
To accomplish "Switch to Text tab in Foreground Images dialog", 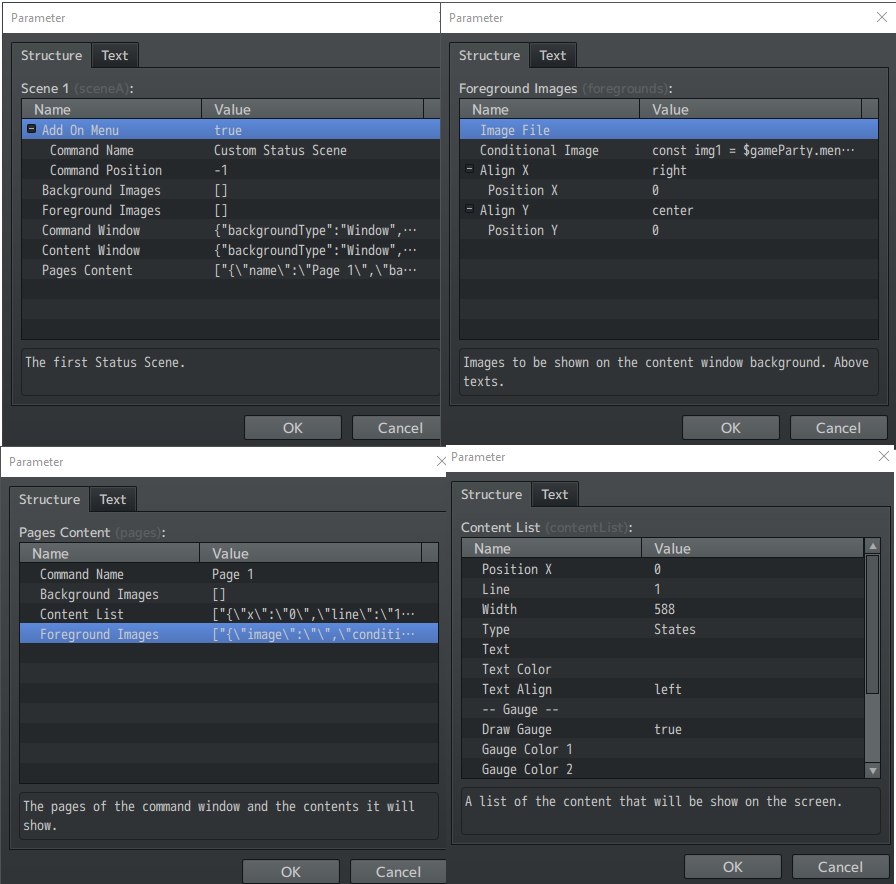I will 553,55.
